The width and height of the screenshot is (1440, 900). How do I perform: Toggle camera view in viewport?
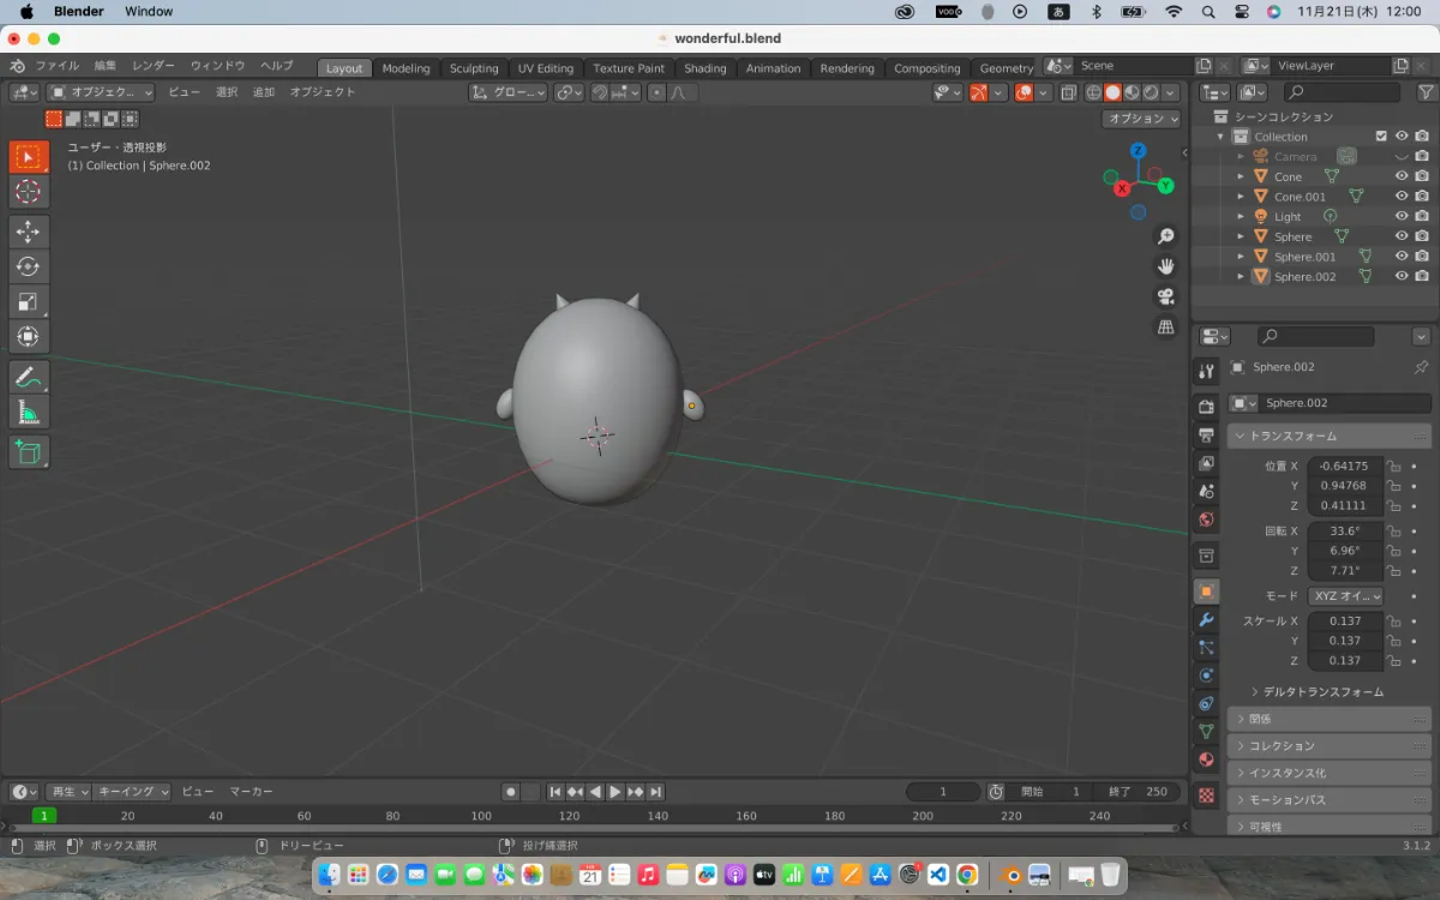pos(1166,297)
